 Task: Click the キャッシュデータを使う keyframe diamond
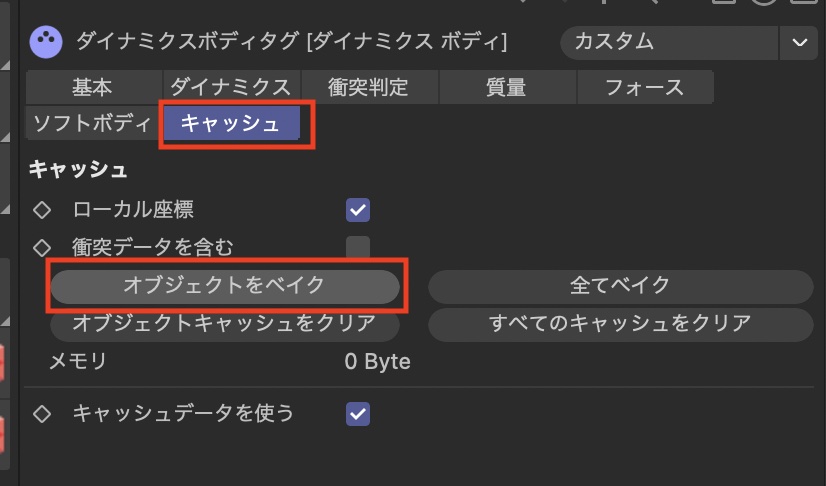(42, 413)
